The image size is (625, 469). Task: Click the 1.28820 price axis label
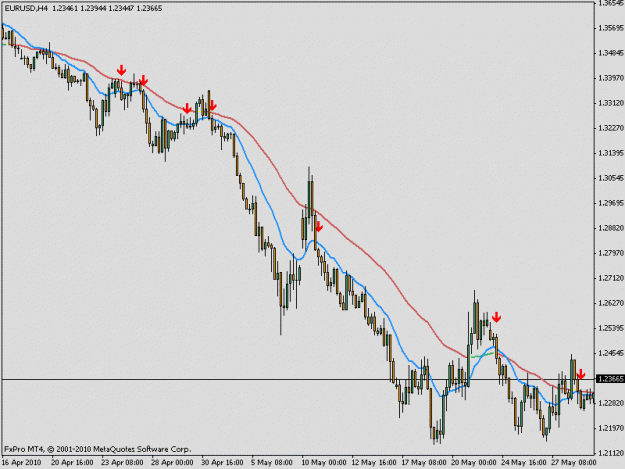tap(611, 228)
